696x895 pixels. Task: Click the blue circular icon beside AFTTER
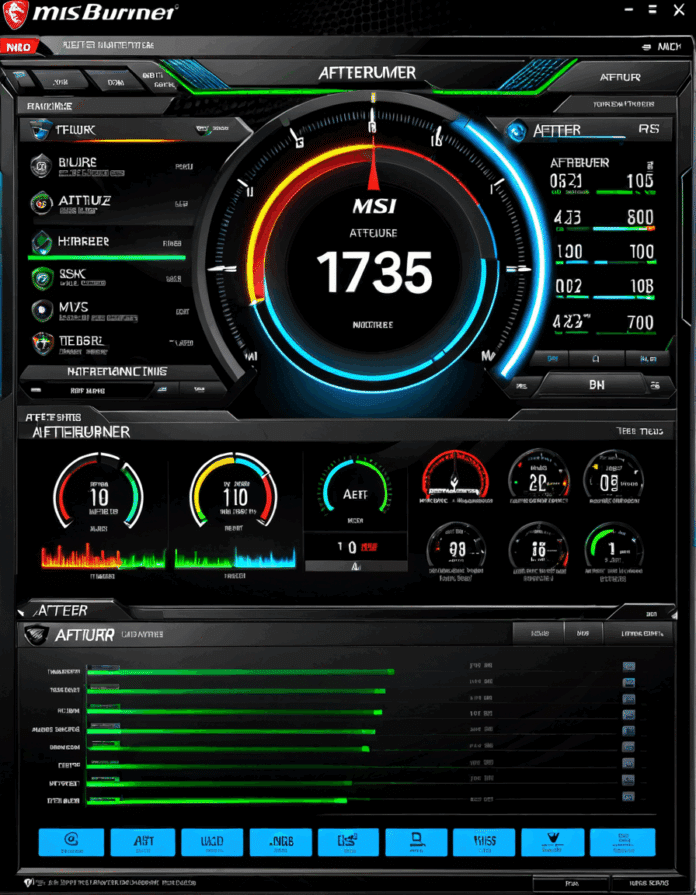coord(516,130)
